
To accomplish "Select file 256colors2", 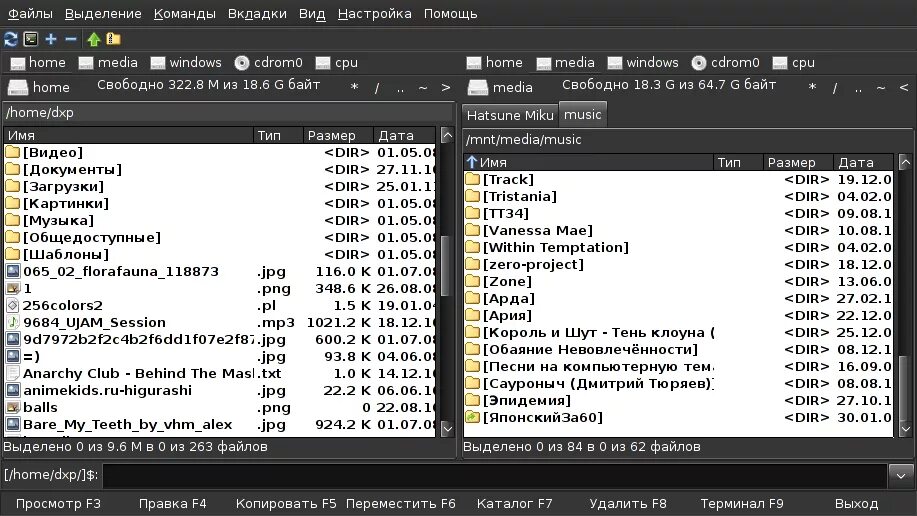I will (x=220, y=305).
